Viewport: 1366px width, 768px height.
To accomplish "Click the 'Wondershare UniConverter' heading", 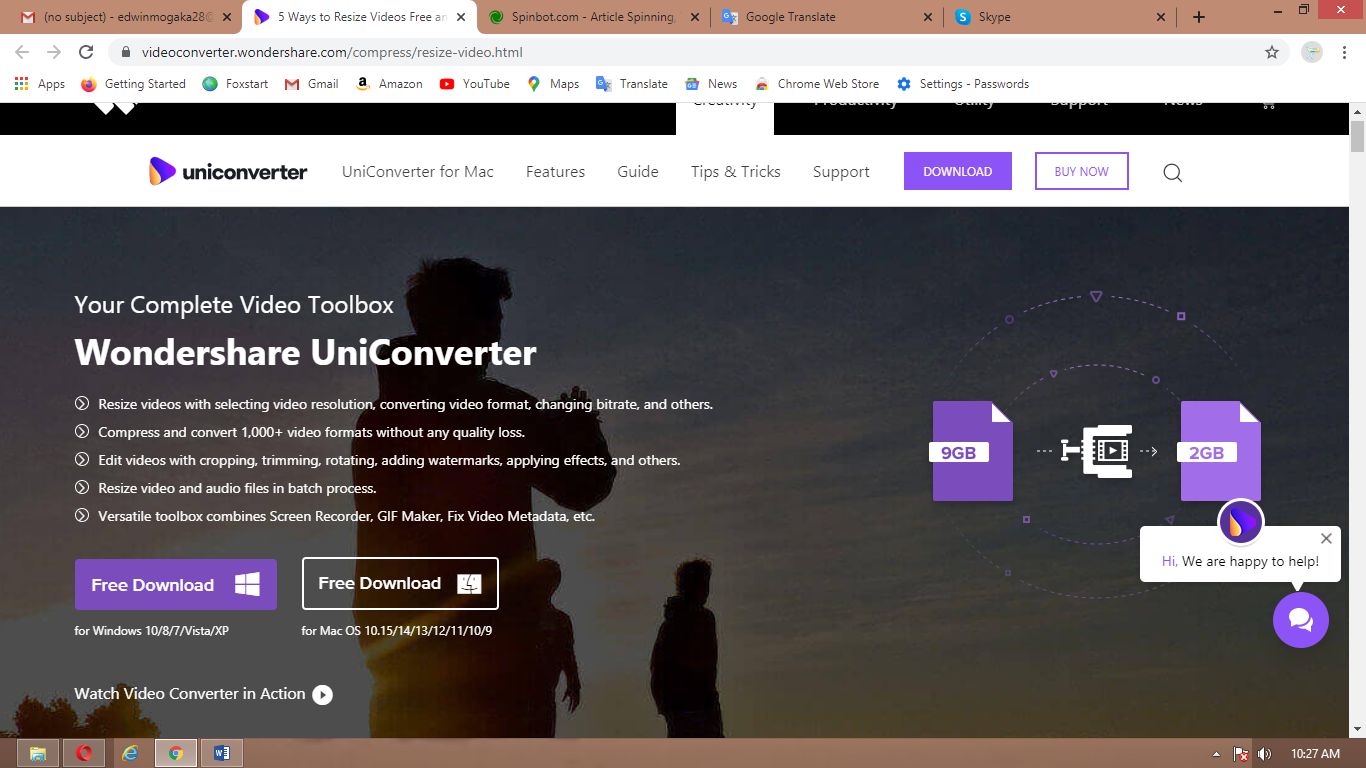I will coord(306,352).
